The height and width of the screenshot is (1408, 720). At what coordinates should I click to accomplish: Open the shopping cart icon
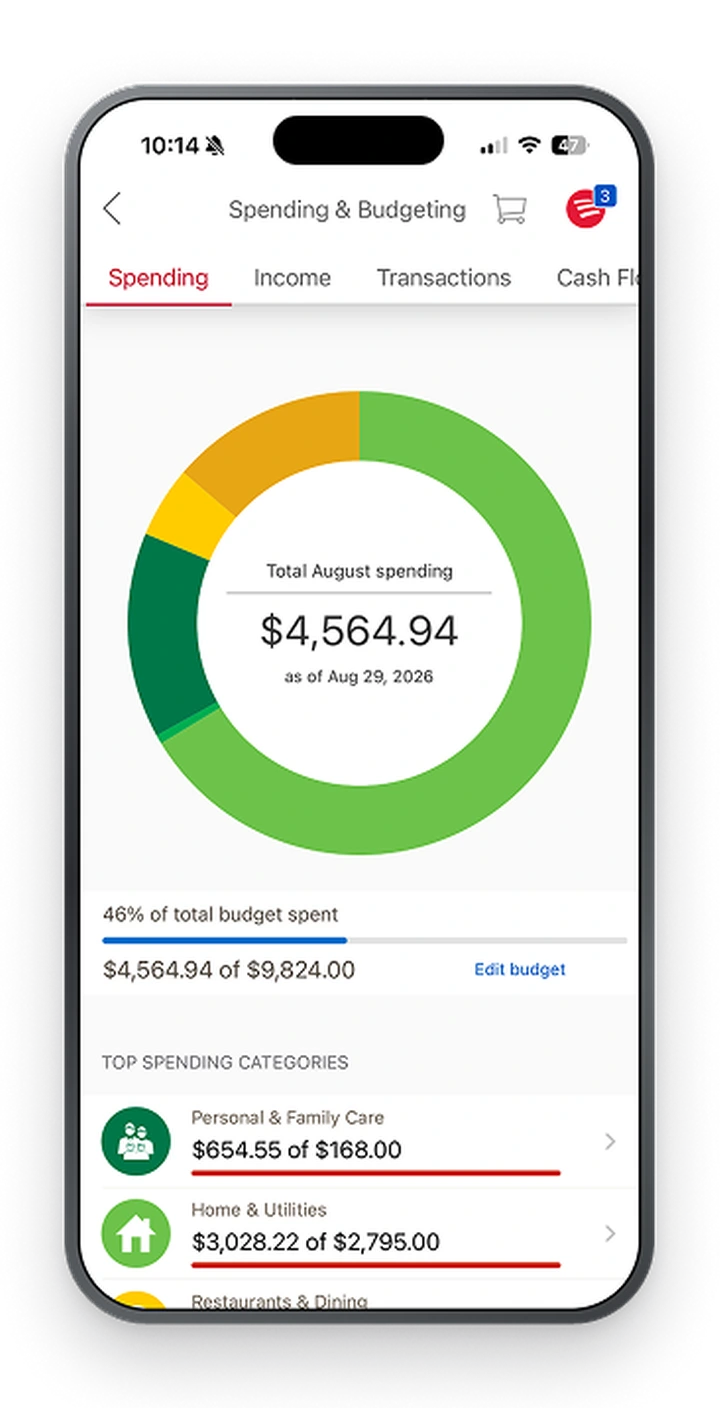[x=510, y=209]
